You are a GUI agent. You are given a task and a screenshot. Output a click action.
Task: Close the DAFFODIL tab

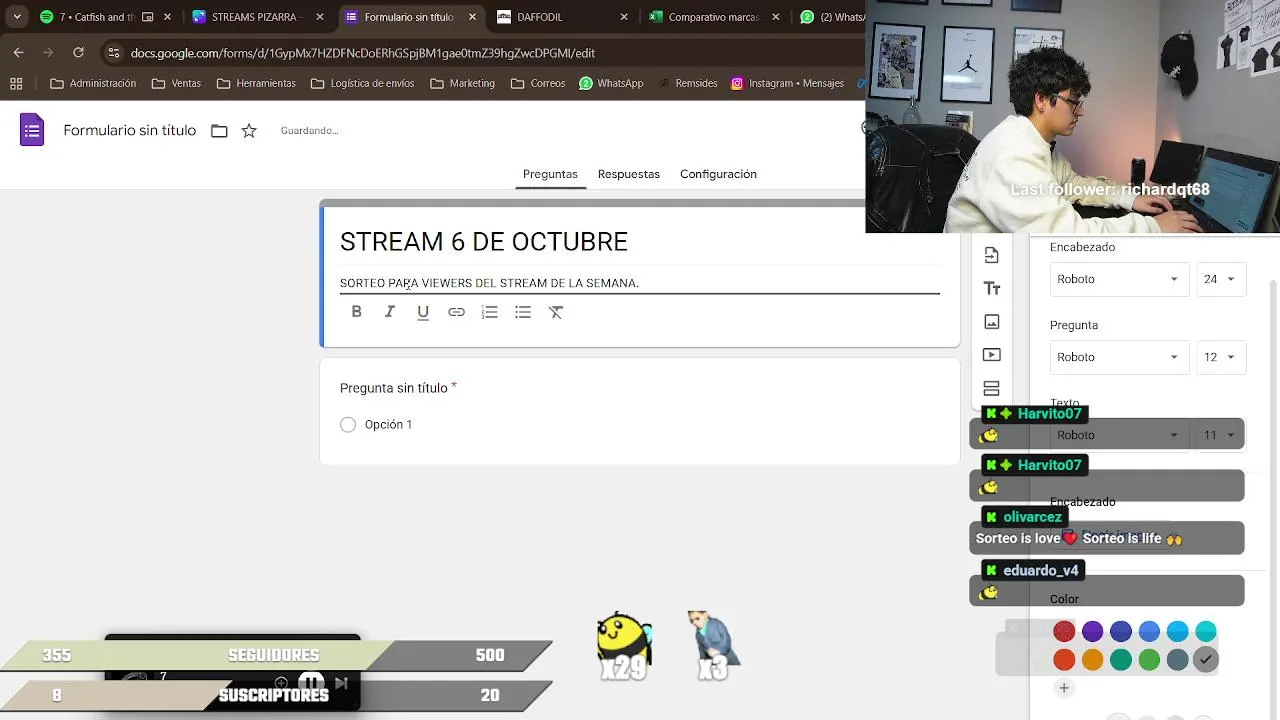pos(624,17)
